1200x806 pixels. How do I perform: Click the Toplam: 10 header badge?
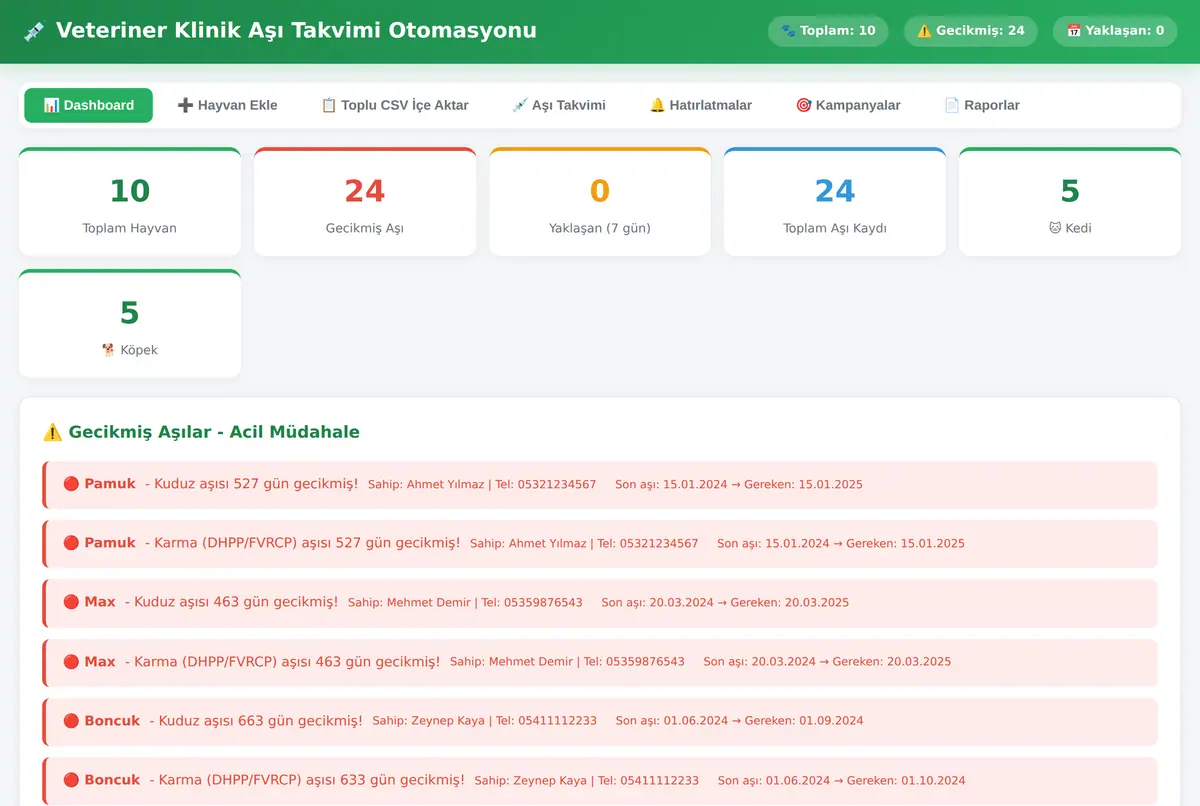tap(828, 31)
